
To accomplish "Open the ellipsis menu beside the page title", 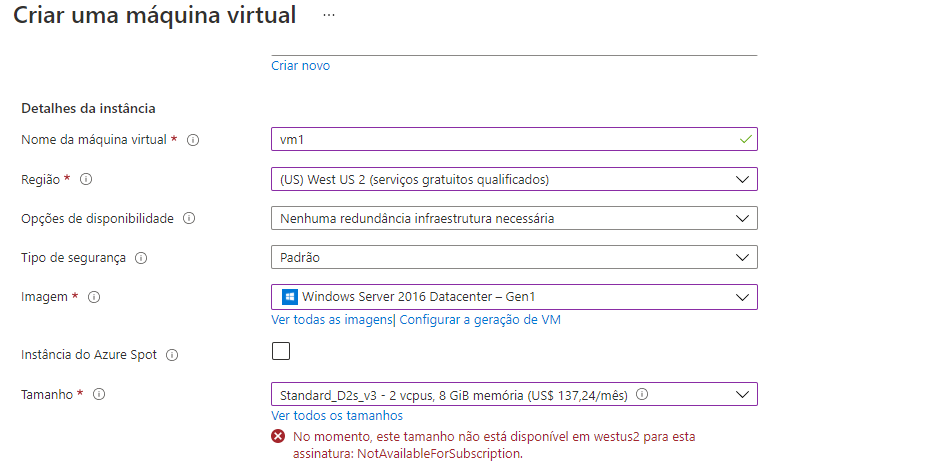I will [x=329, y=15].
